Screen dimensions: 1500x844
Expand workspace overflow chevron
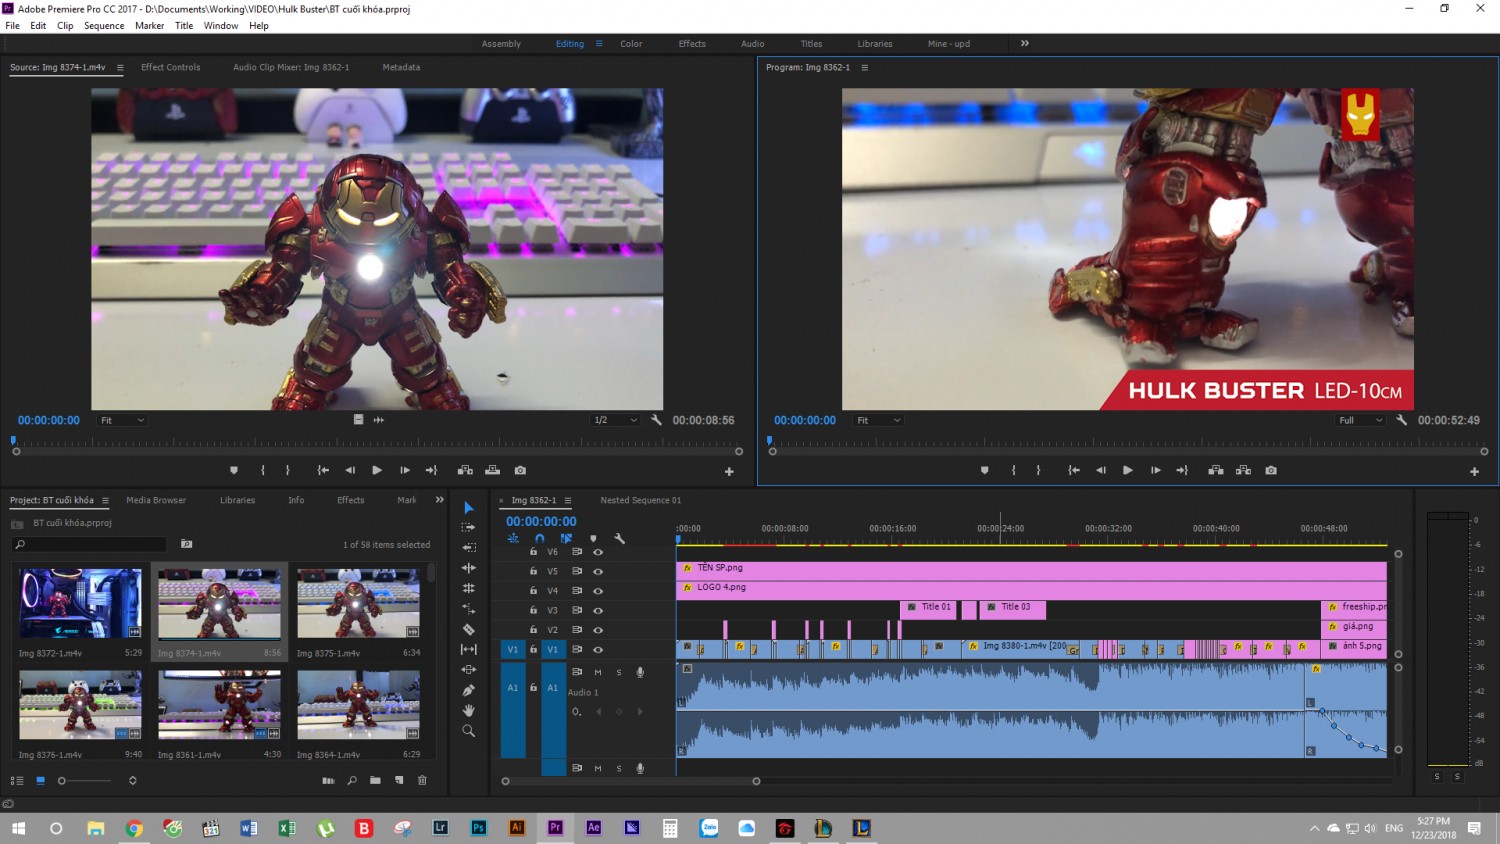click(1025, 43)
